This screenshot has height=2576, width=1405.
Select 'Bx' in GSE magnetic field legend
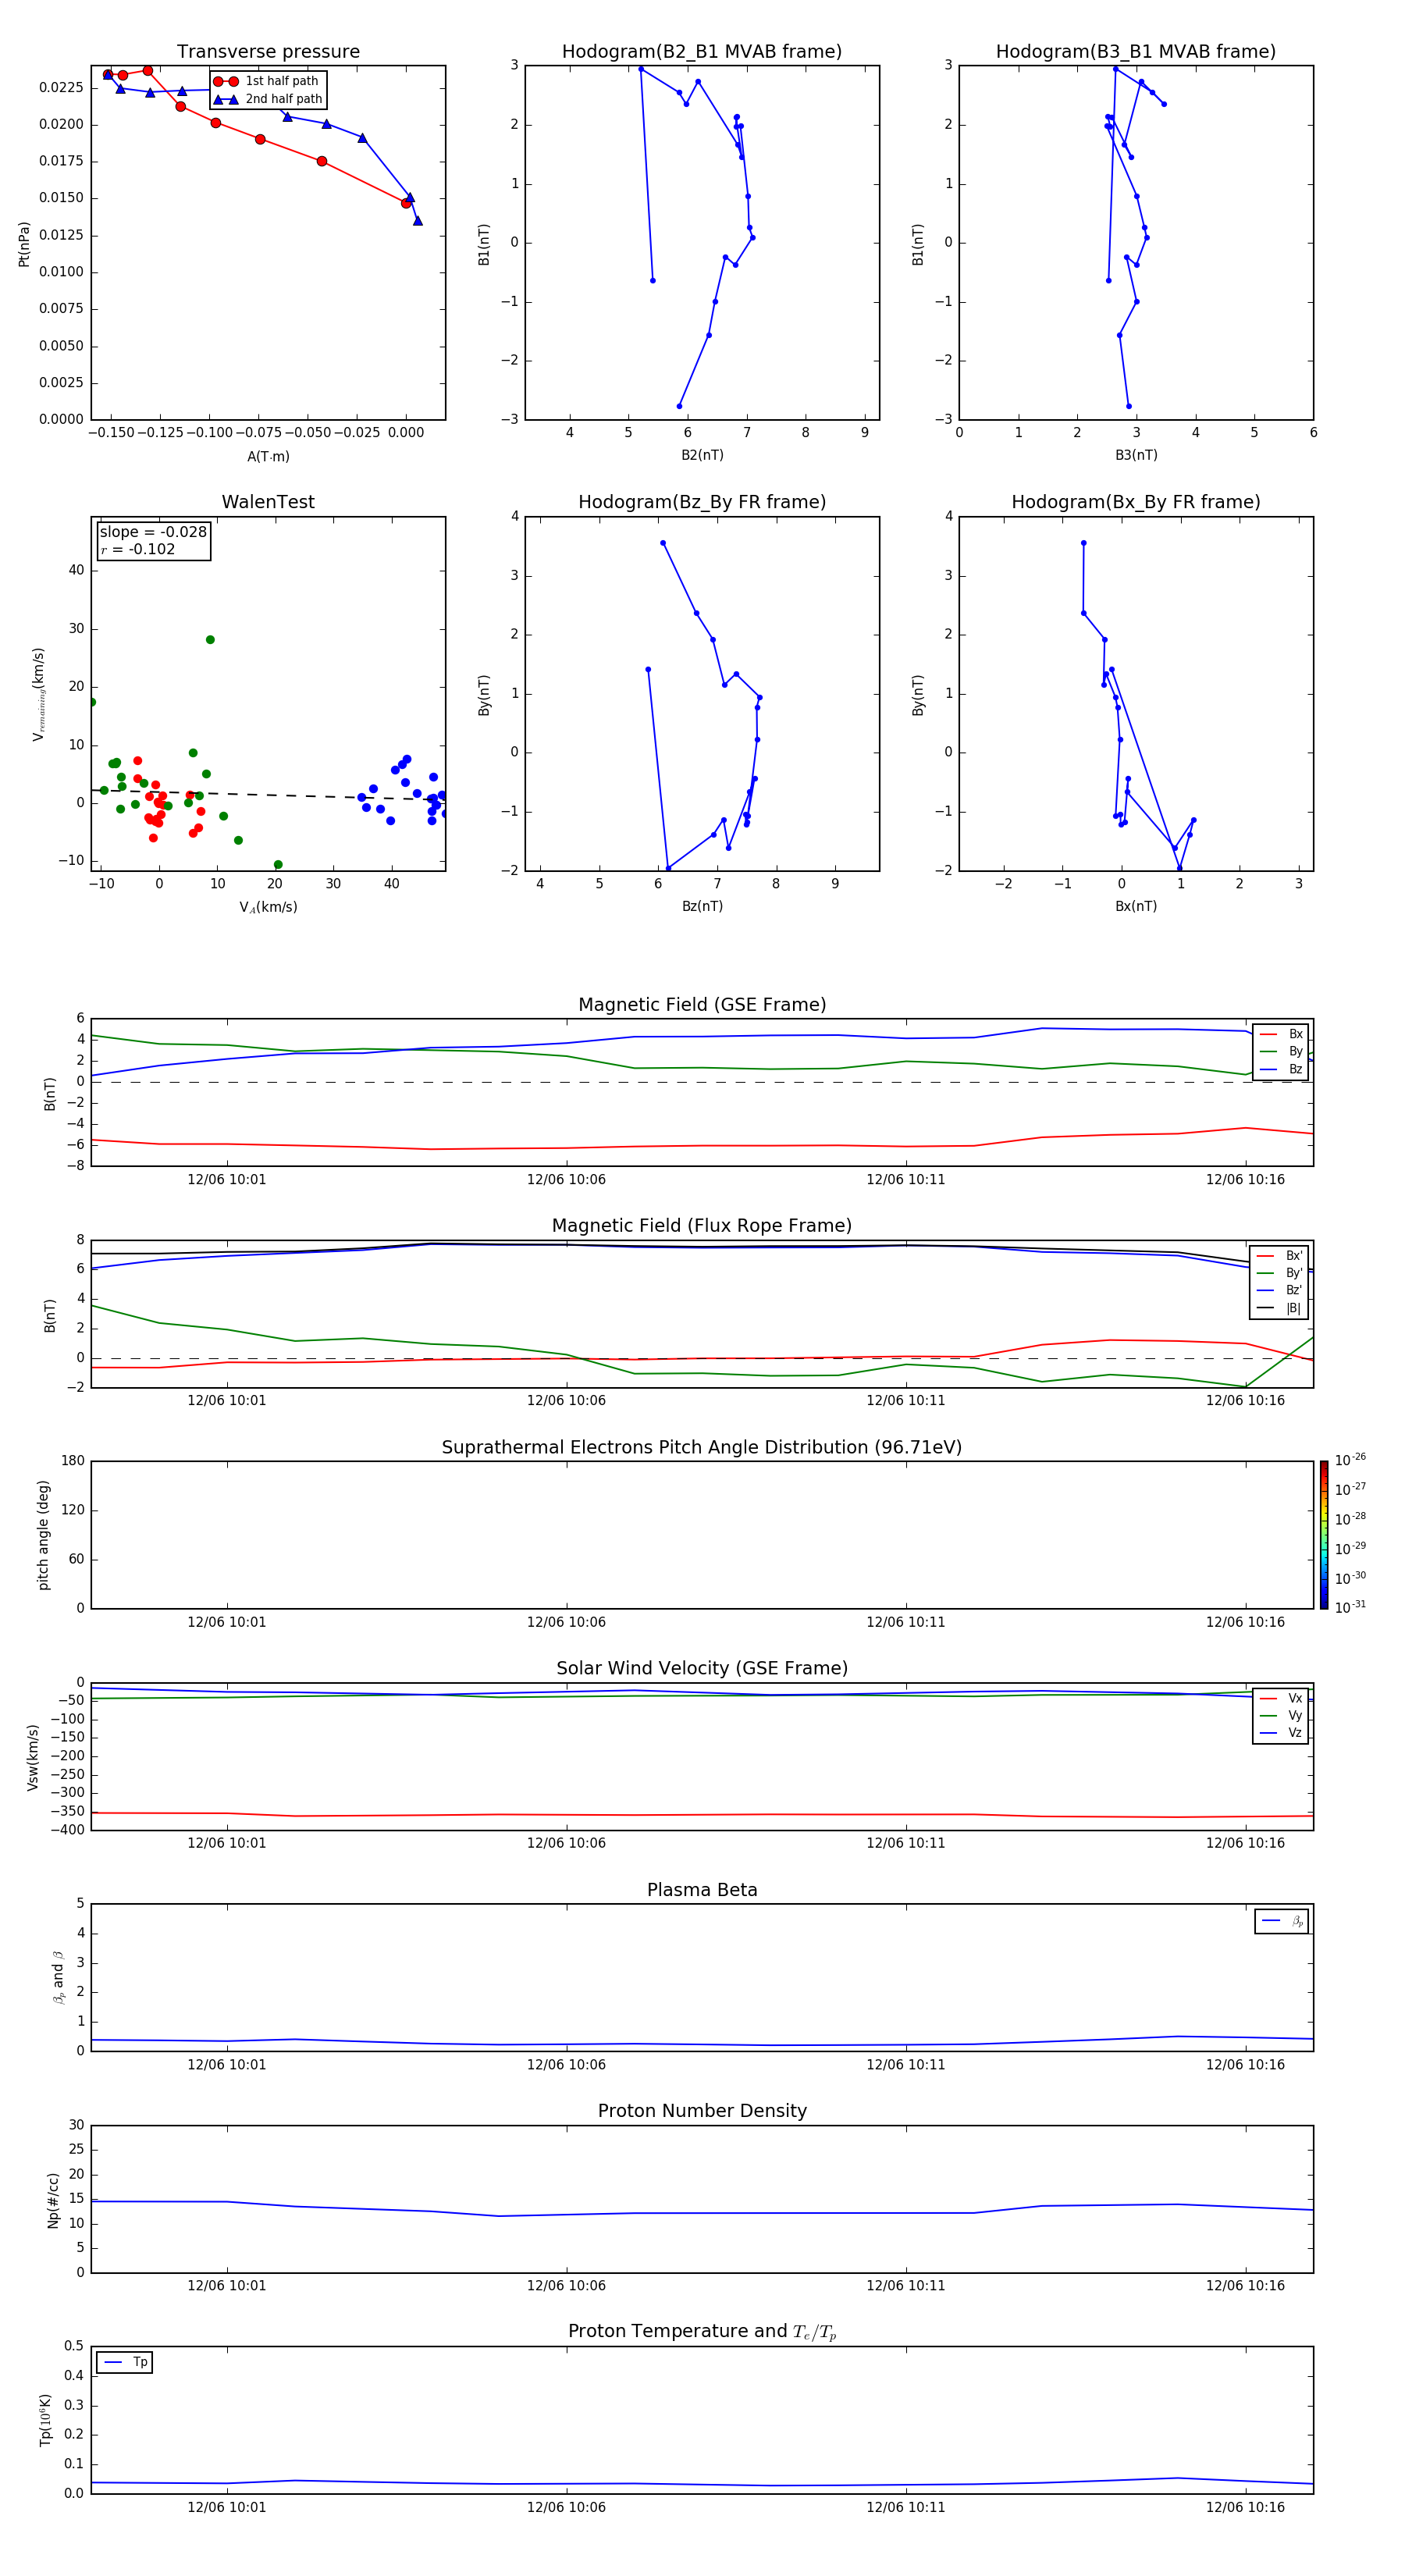tap(1281, 1034)
